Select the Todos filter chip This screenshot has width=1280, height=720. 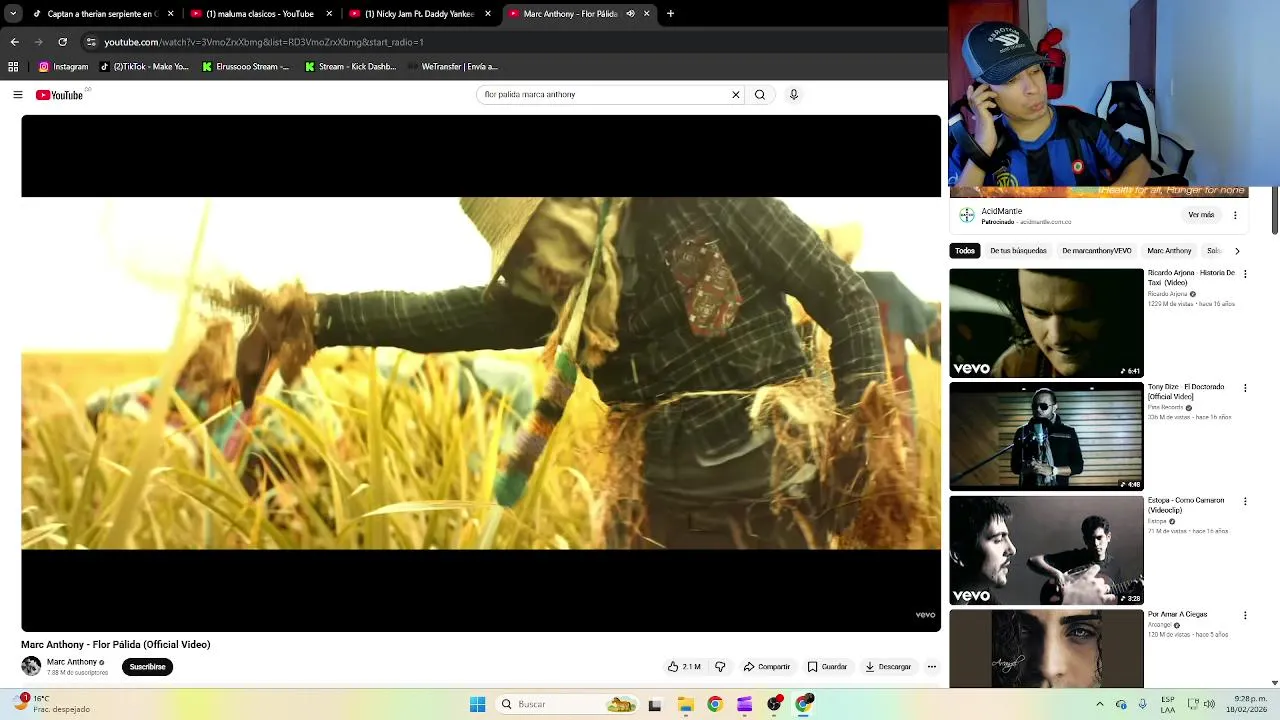pos(965,251)
